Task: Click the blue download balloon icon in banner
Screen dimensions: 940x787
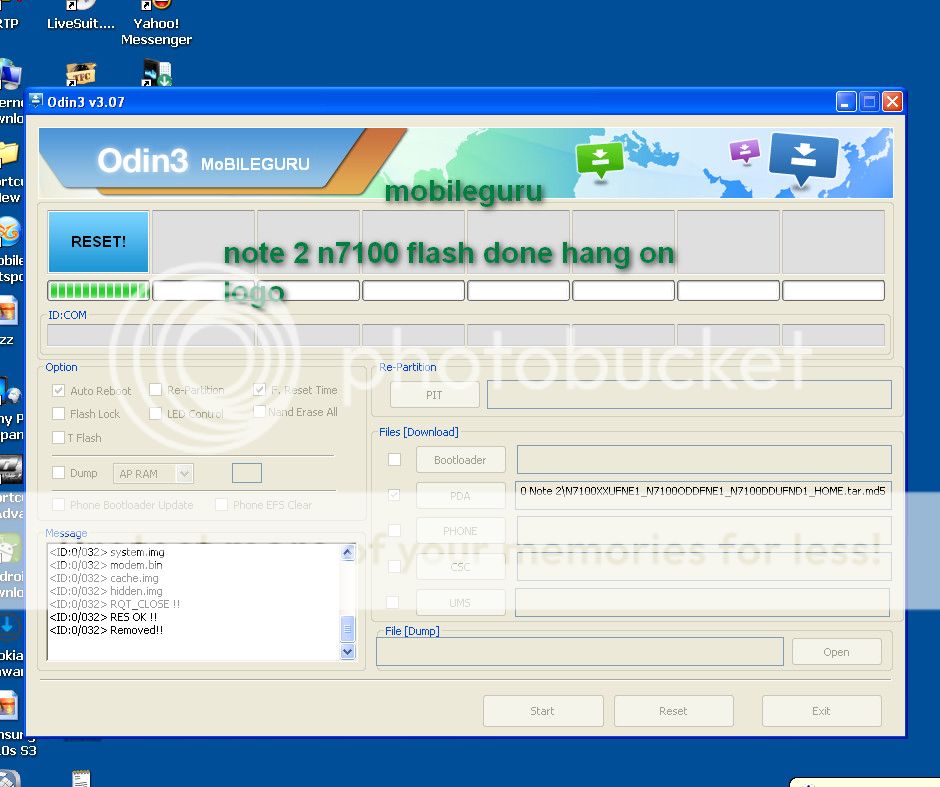Action: point(803,159)
